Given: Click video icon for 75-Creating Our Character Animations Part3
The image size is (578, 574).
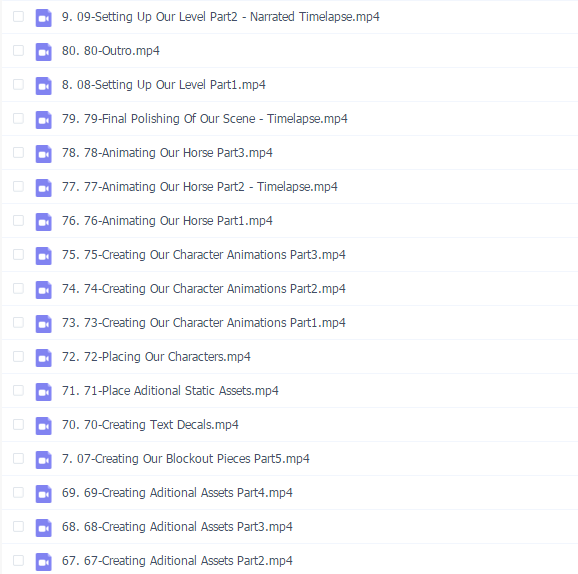Looking at the screenshot, I should pos(43,255).
